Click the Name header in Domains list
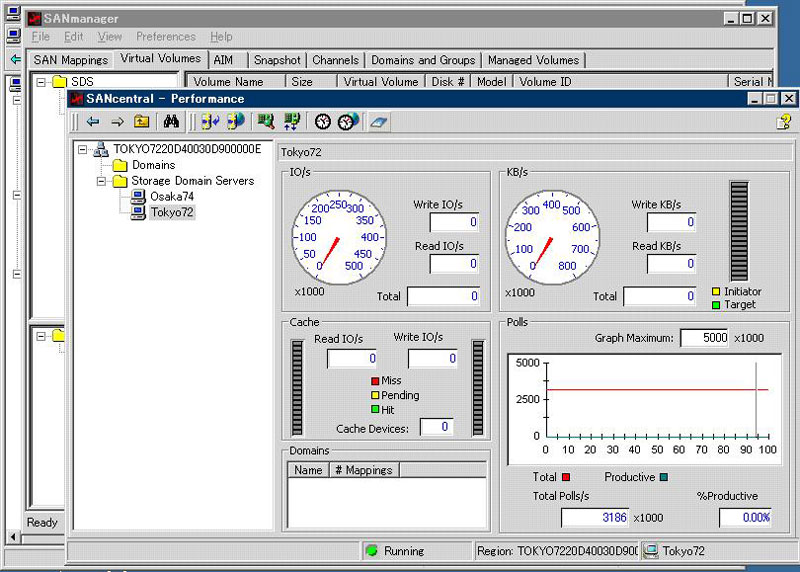This screenshot has width=800, height=572. (x=308, y=470)
